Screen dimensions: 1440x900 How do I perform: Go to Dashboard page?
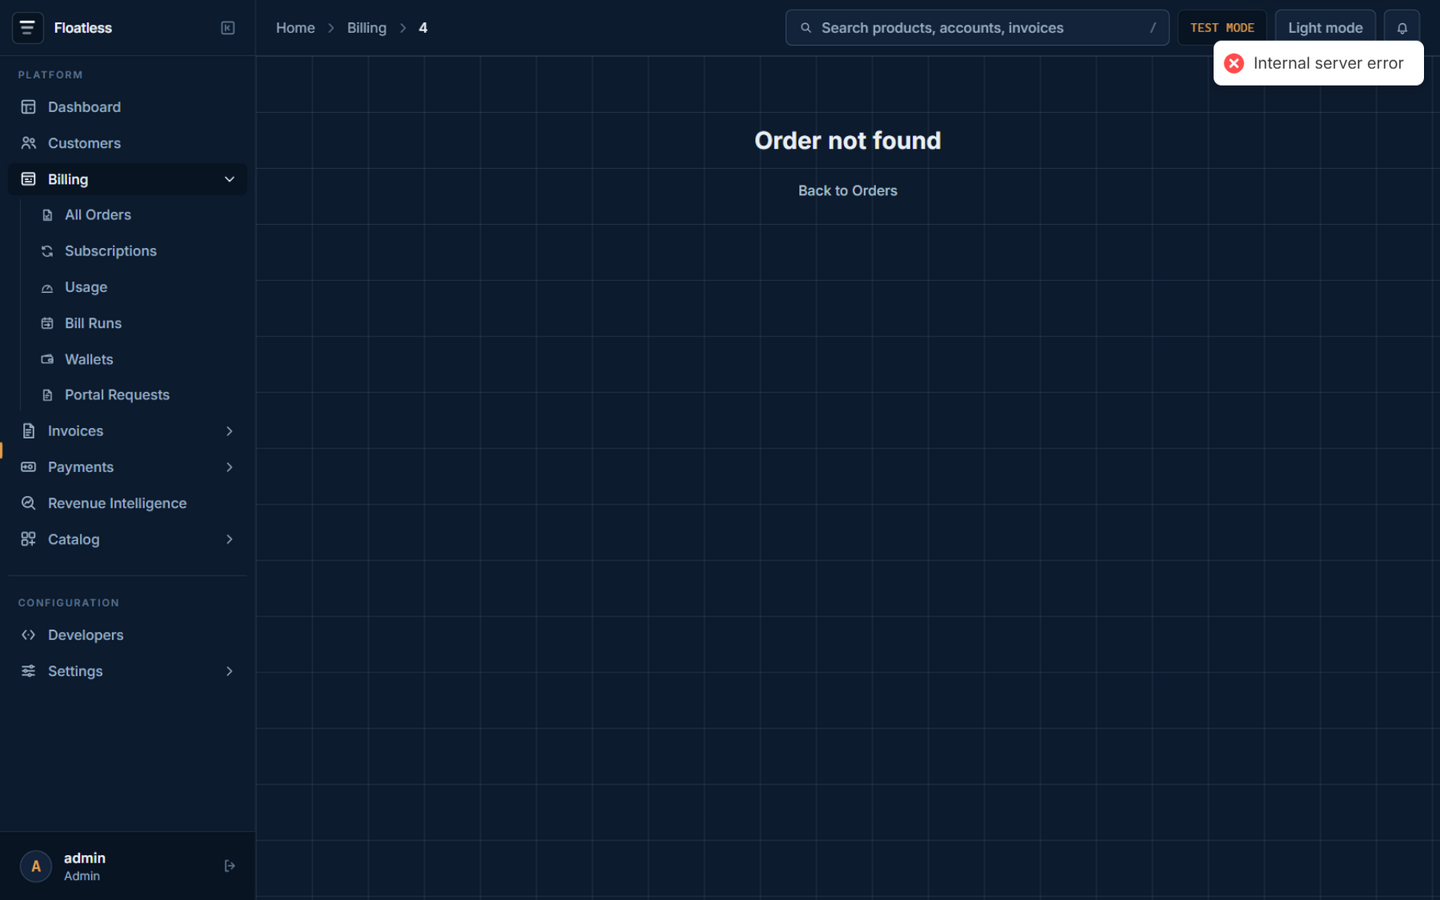tap(127, 107)
